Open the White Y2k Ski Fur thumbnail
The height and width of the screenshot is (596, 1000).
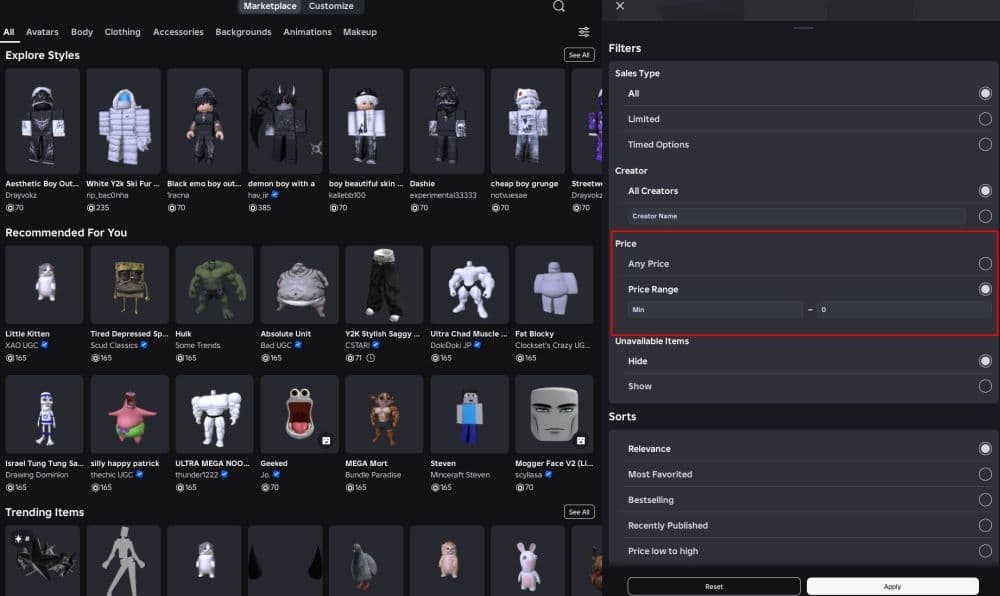124,121
